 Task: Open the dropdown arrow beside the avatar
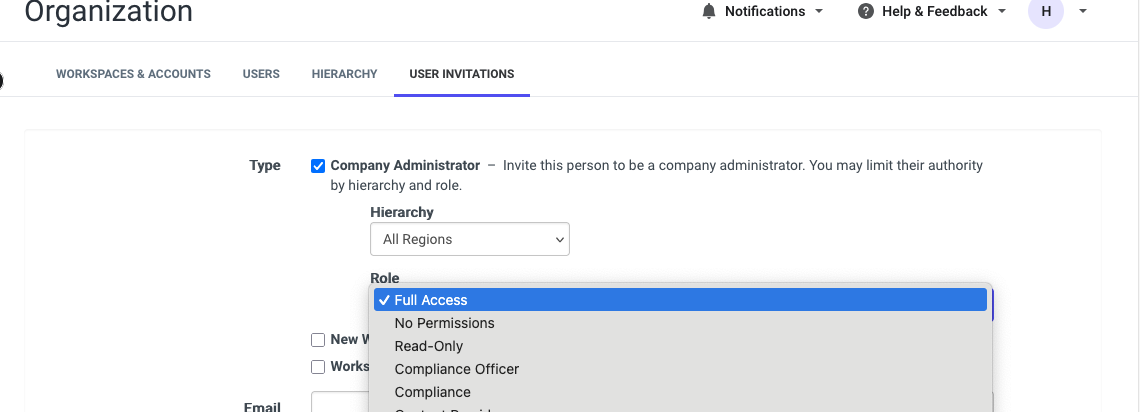tap(1083, 12)
